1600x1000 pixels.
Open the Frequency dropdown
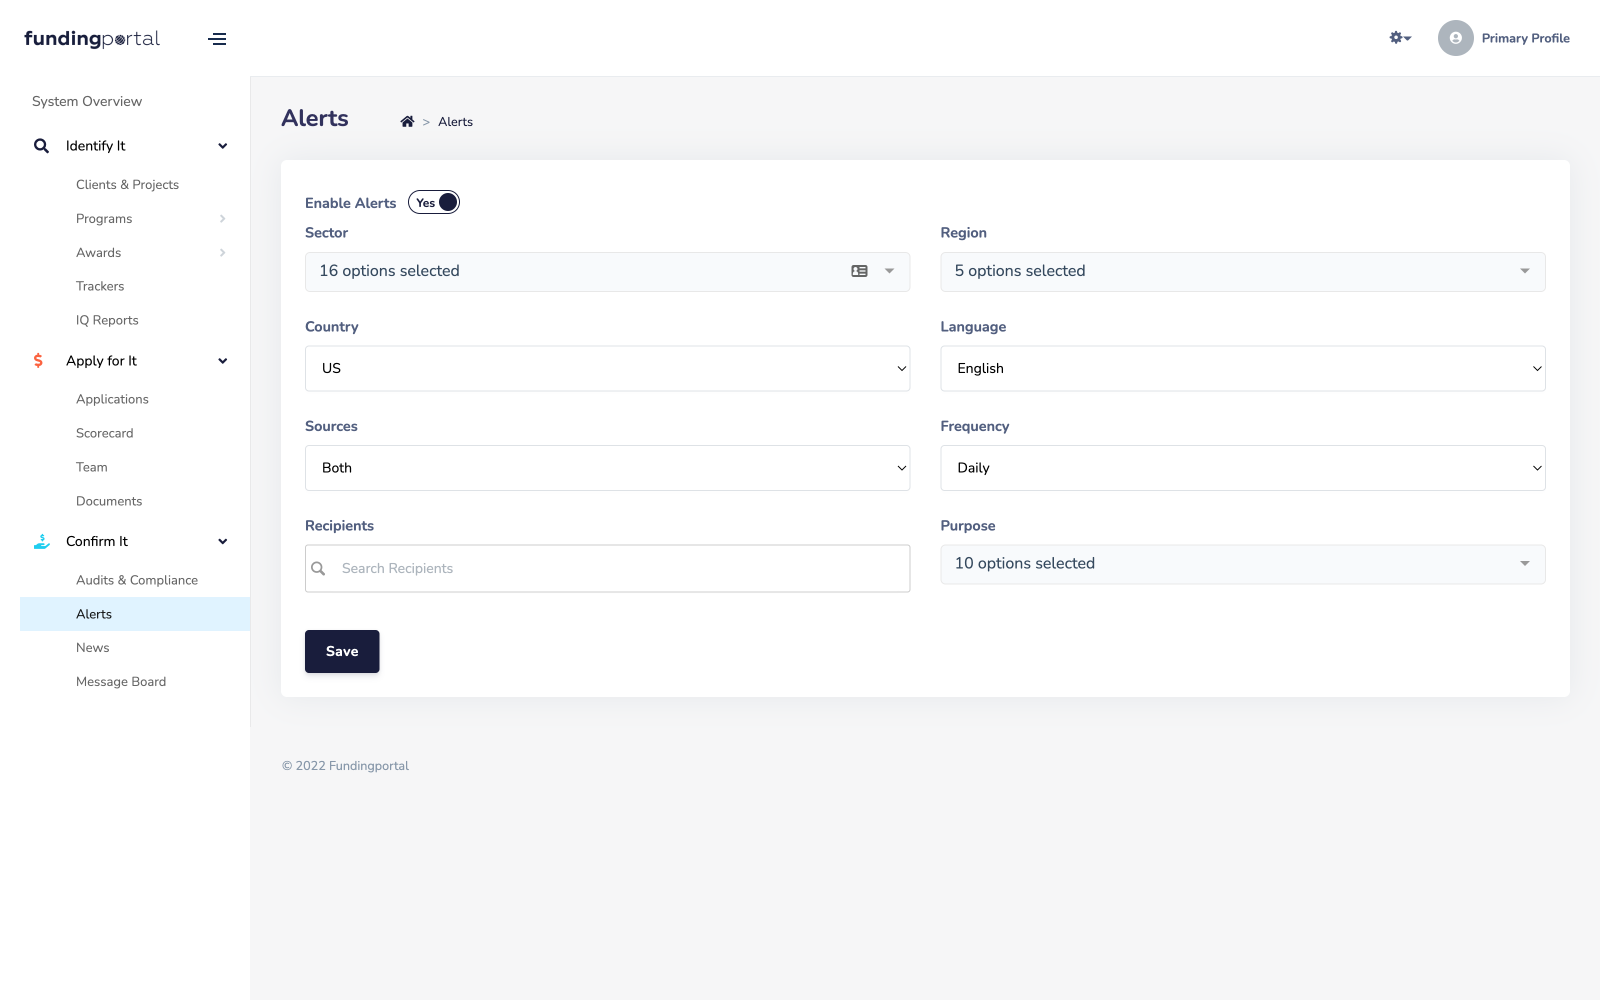click(1242, 467)
